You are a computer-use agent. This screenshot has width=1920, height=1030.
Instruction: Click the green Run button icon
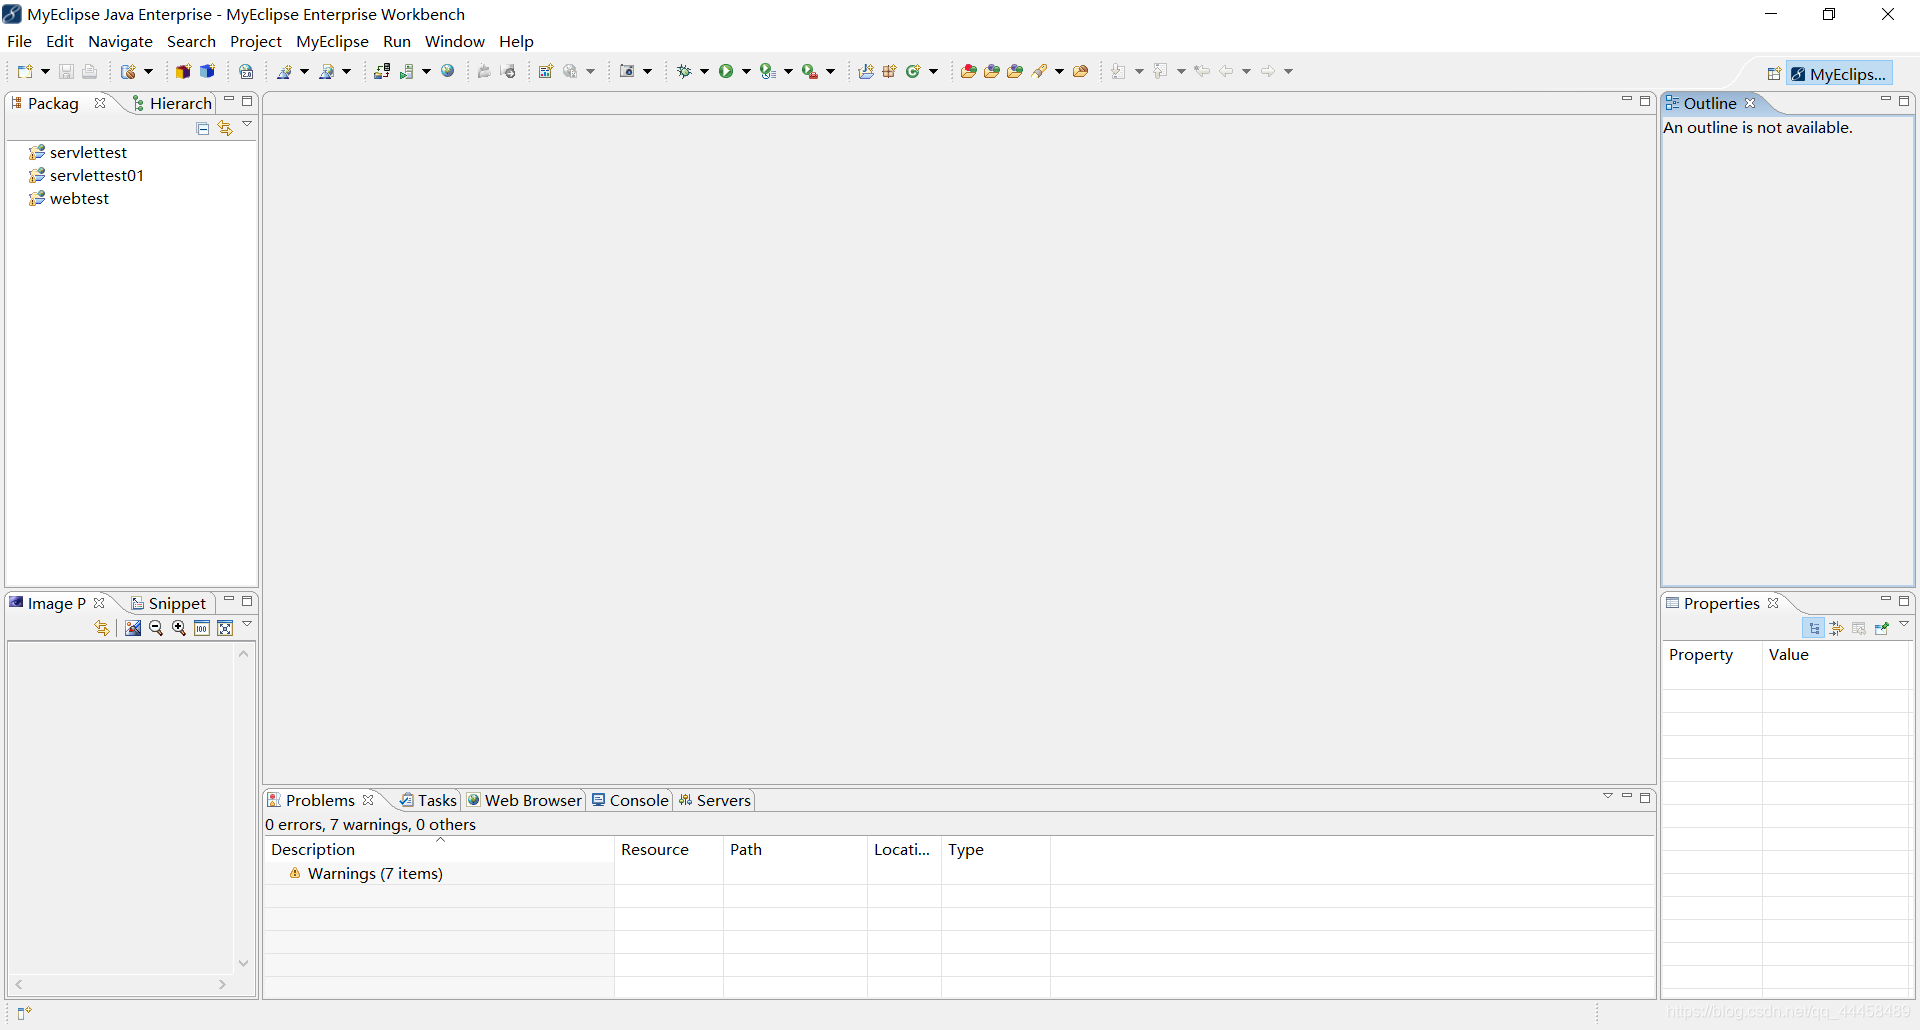pyautogui.click(x=726, y=71)
